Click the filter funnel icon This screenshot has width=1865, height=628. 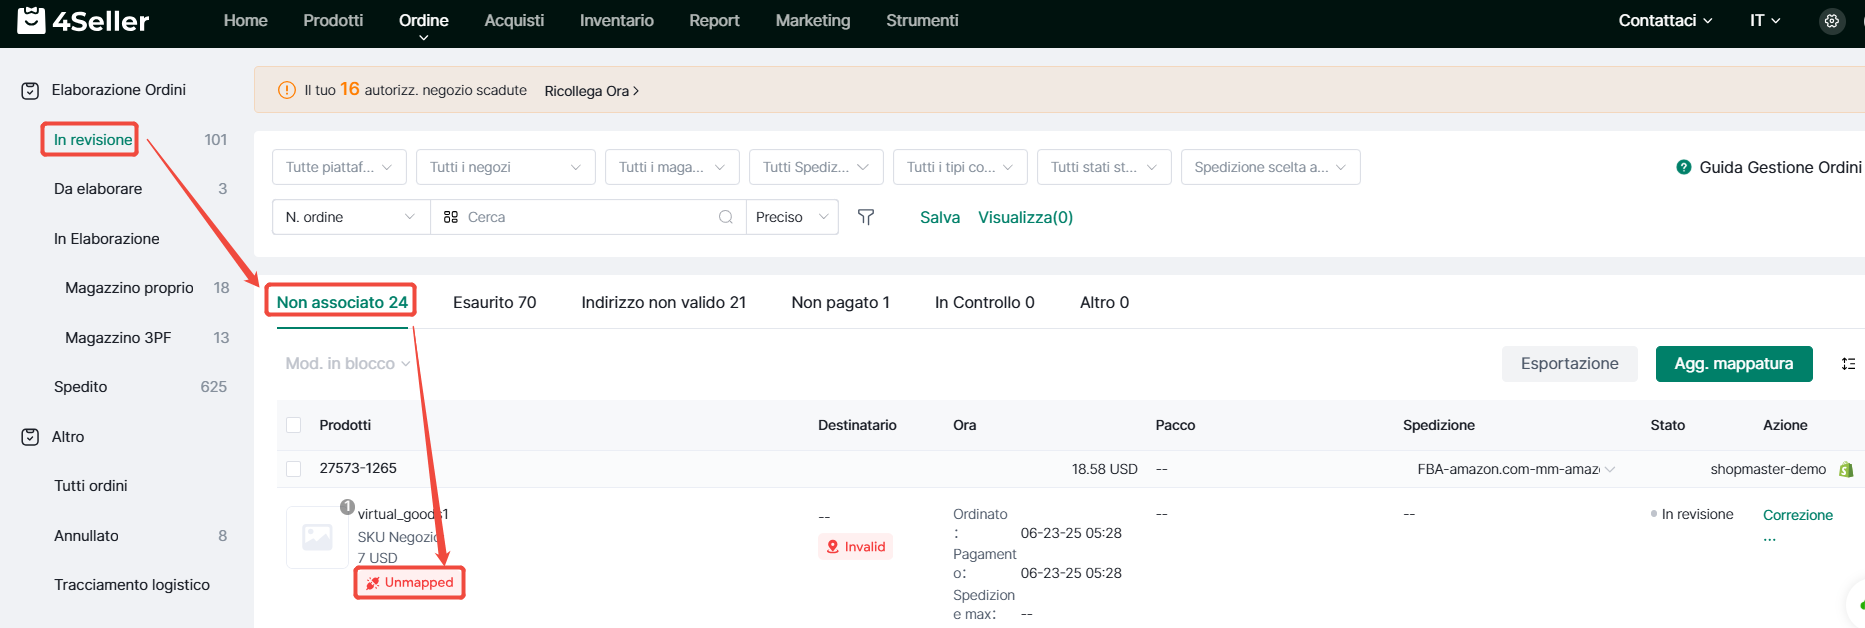[x=866, y=217]
